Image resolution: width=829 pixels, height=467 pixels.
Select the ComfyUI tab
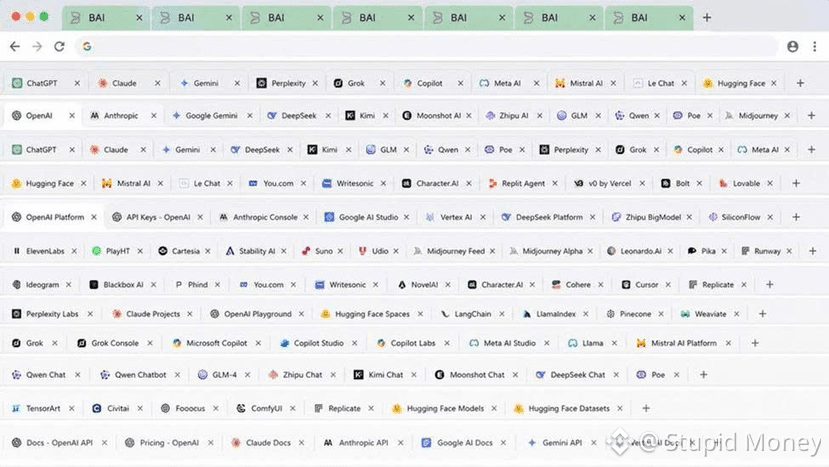coord(265,408)
